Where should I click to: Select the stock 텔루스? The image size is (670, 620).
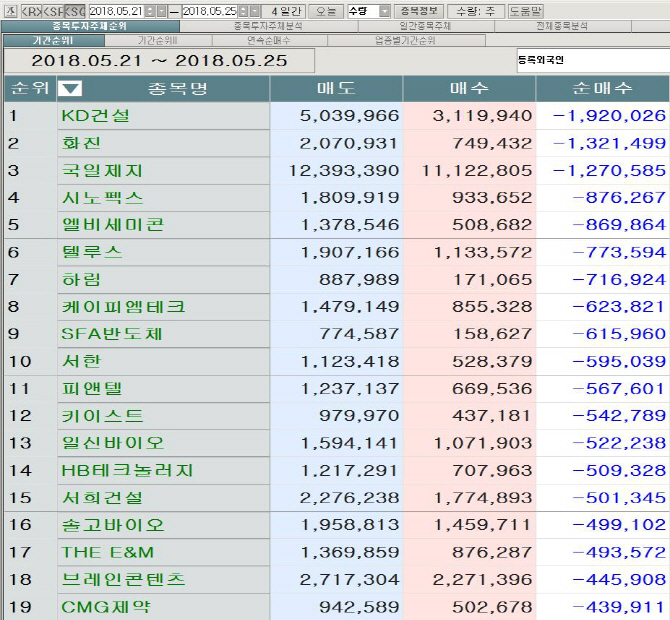[x=92, y=252]
